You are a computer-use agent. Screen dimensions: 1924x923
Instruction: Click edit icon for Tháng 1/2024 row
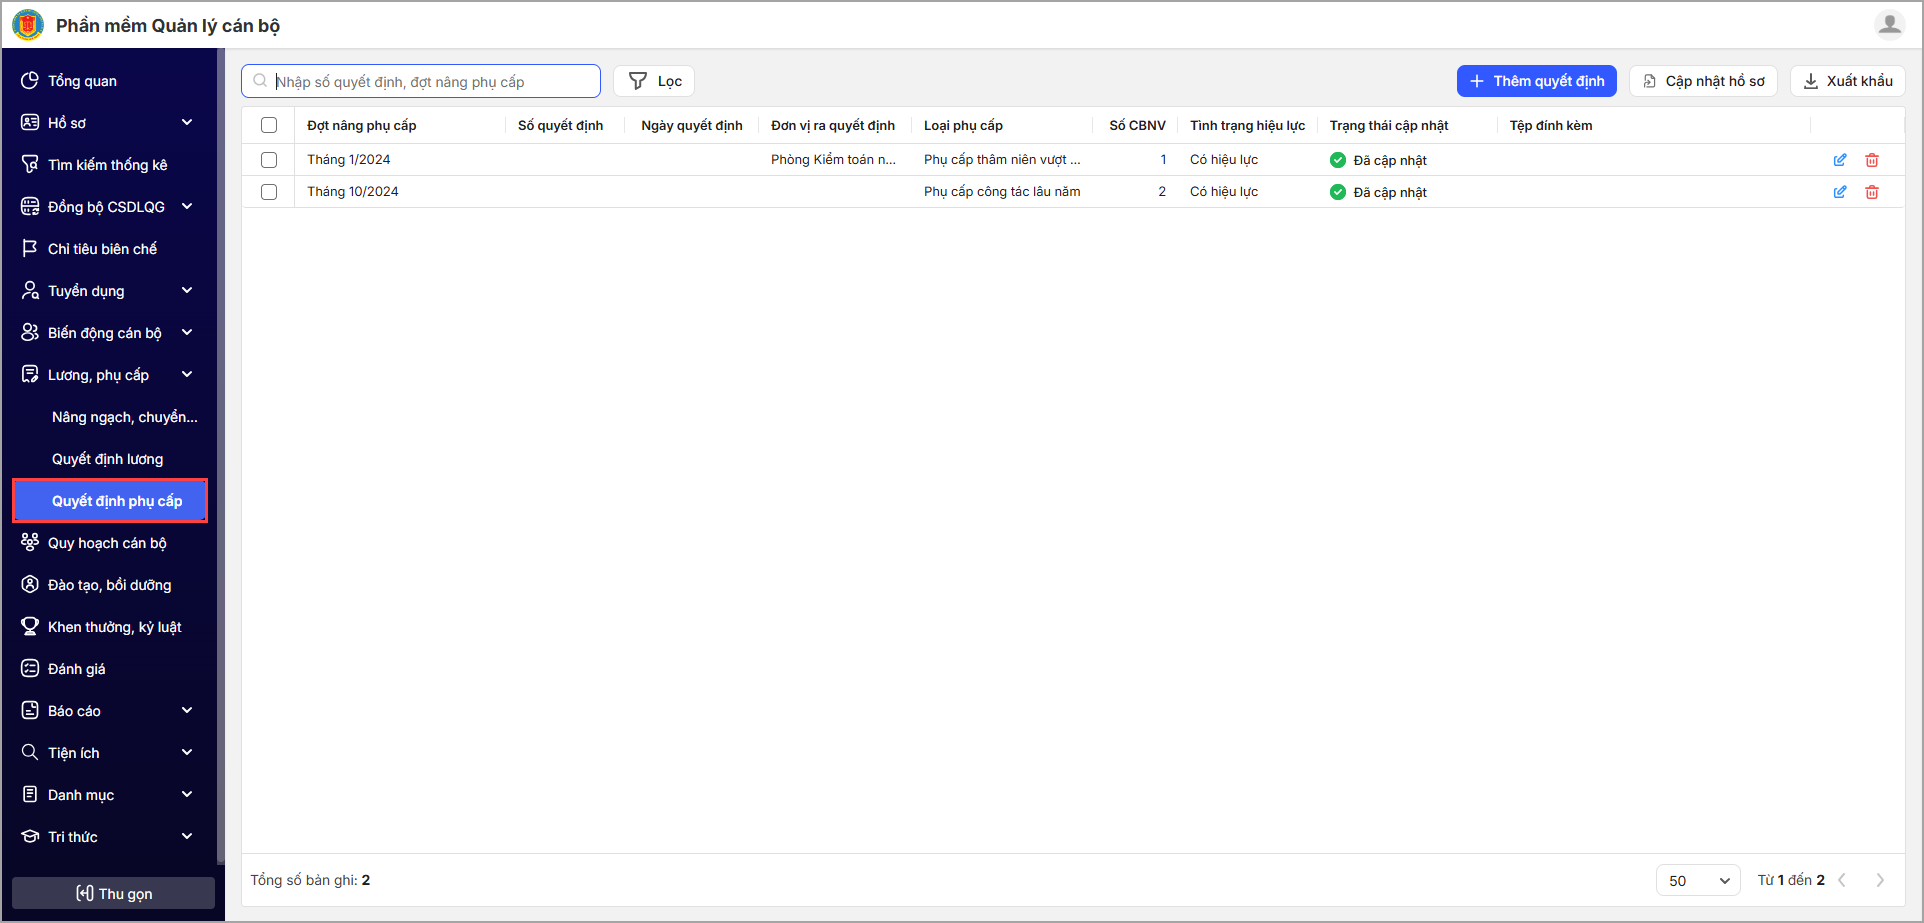[x=1839, y=160]
